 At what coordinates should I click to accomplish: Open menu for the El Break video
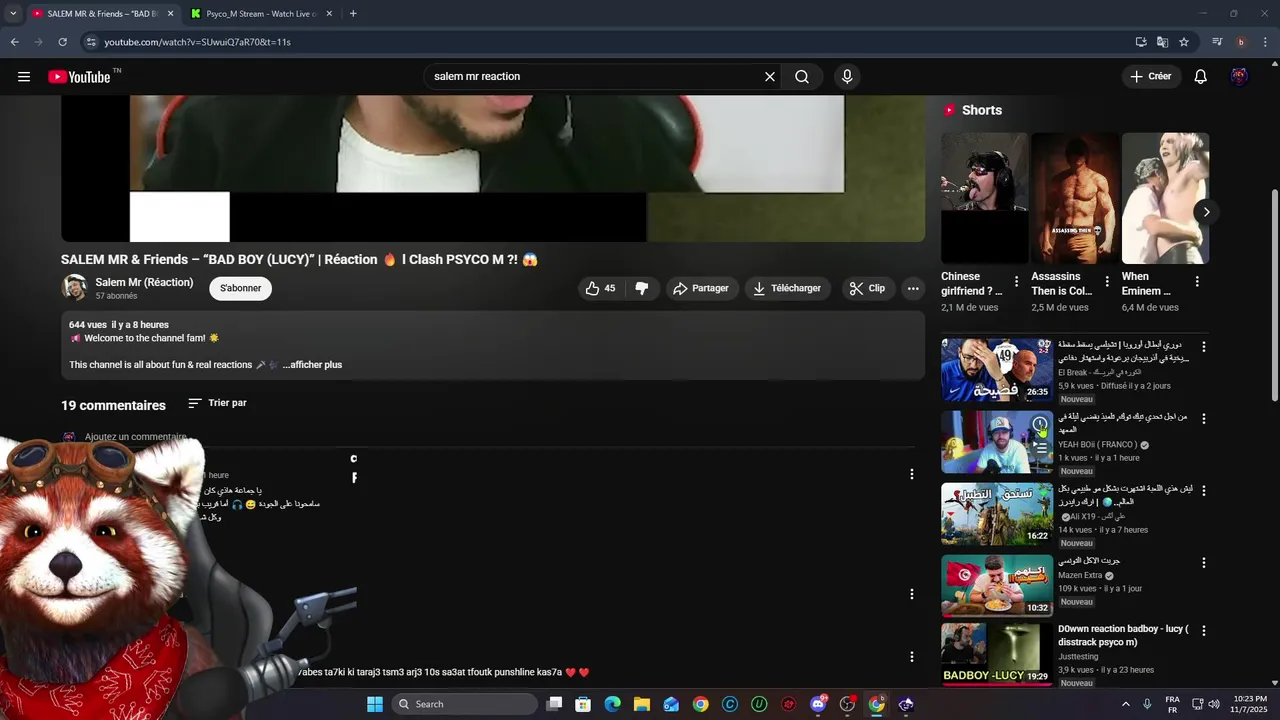(1204, 347)
